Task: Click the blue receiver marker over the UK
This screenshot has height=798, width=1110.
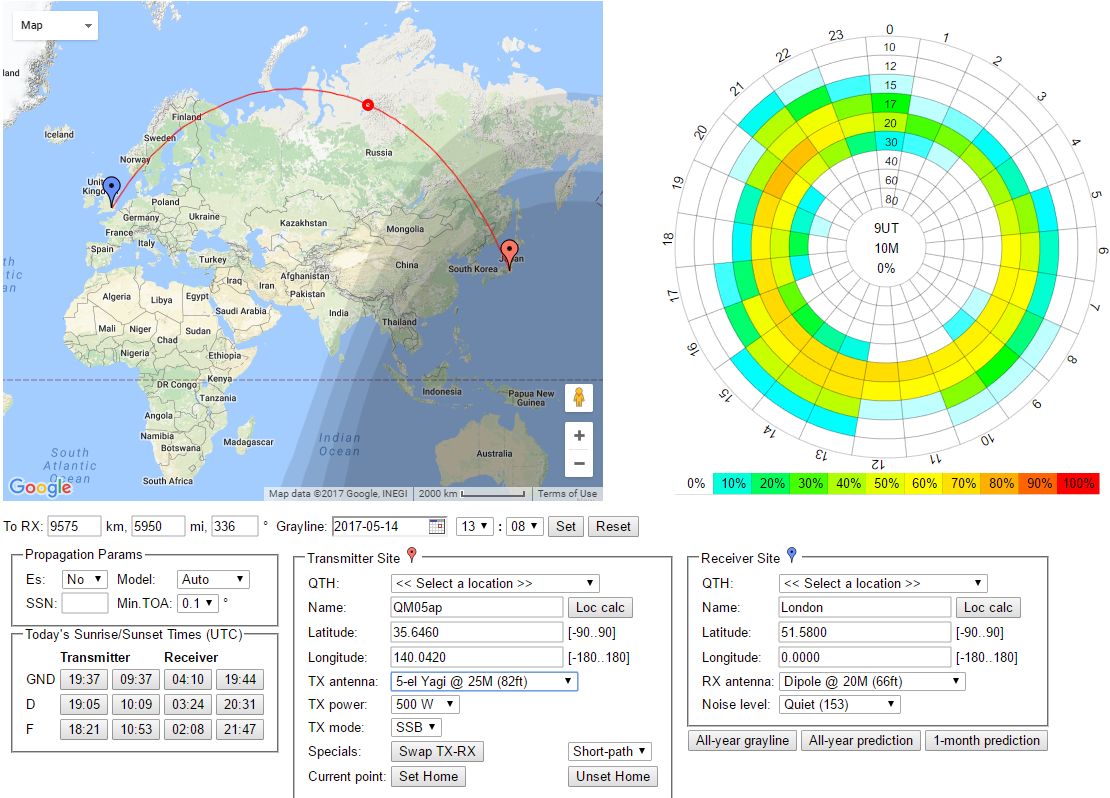Action: click(x=112, y=189)
